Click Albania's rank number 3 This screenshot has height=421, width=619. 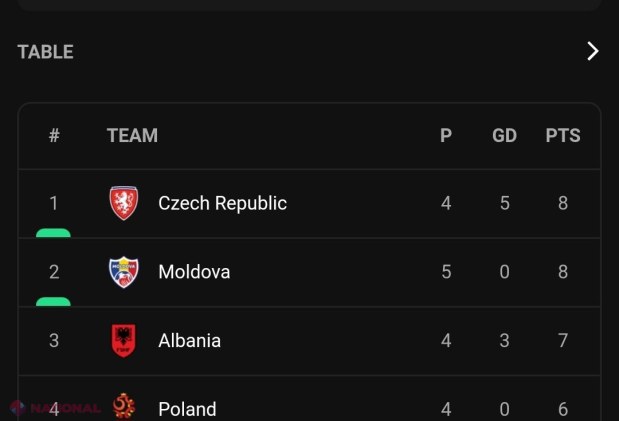click(x=54, y=341)
